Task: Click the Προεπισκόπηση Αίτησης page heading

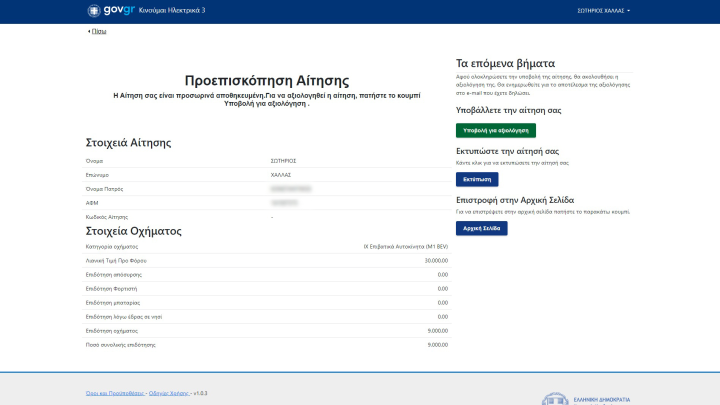Action: click(x=266, y=80)
